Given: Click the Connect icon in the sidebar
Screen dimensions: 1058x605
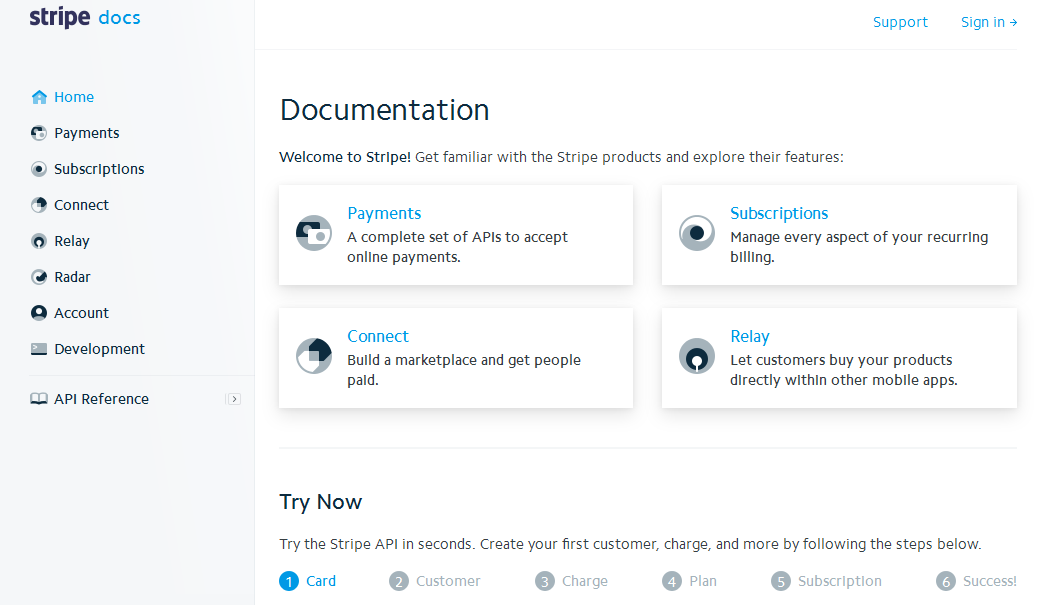Looking at the screenshot, I should tap(39, 205).
